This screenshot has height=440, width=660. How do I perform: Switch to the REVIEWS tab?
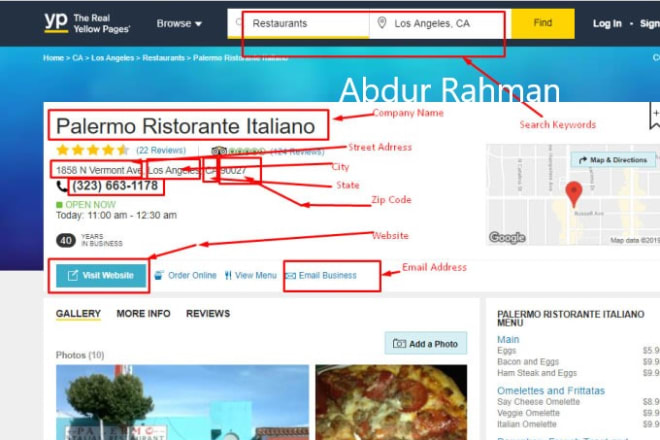point(208,314)
